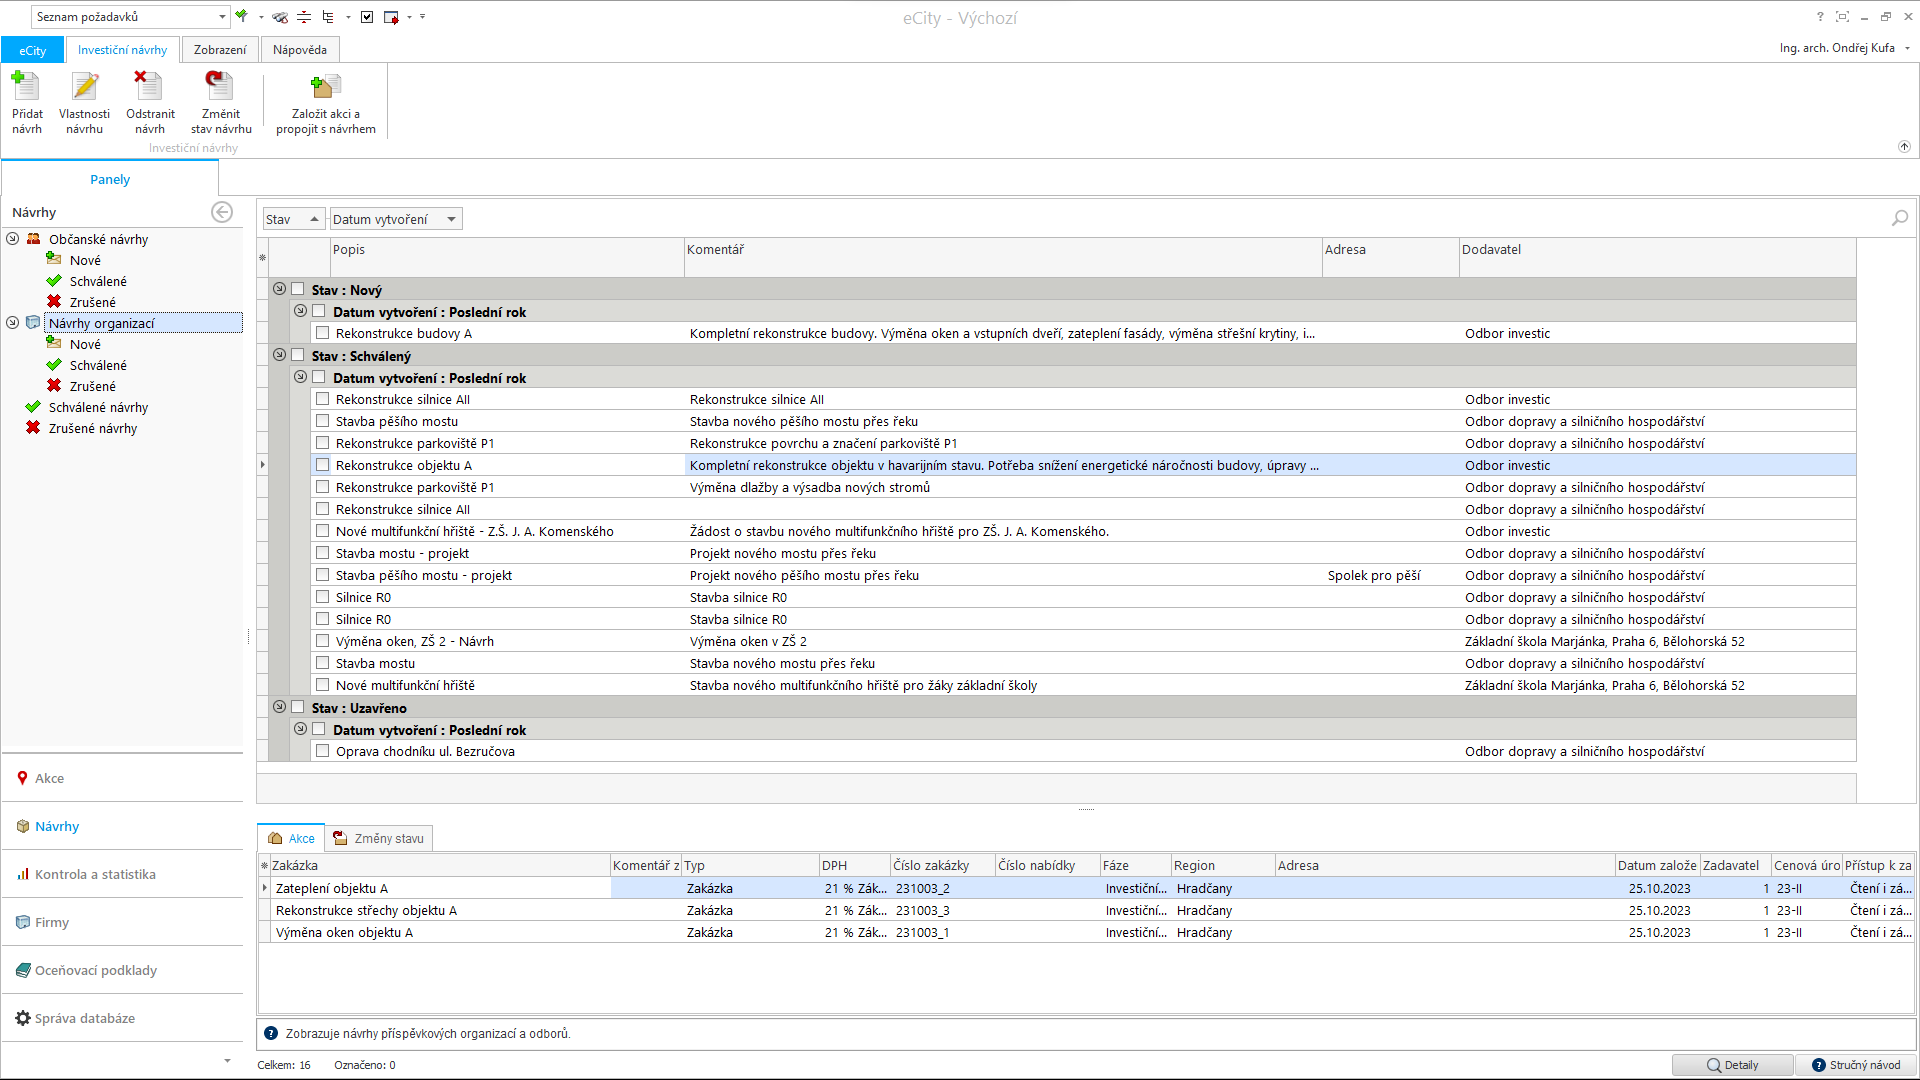
Task: Switch to the eCity tab
Action: [x=33, y=50]
